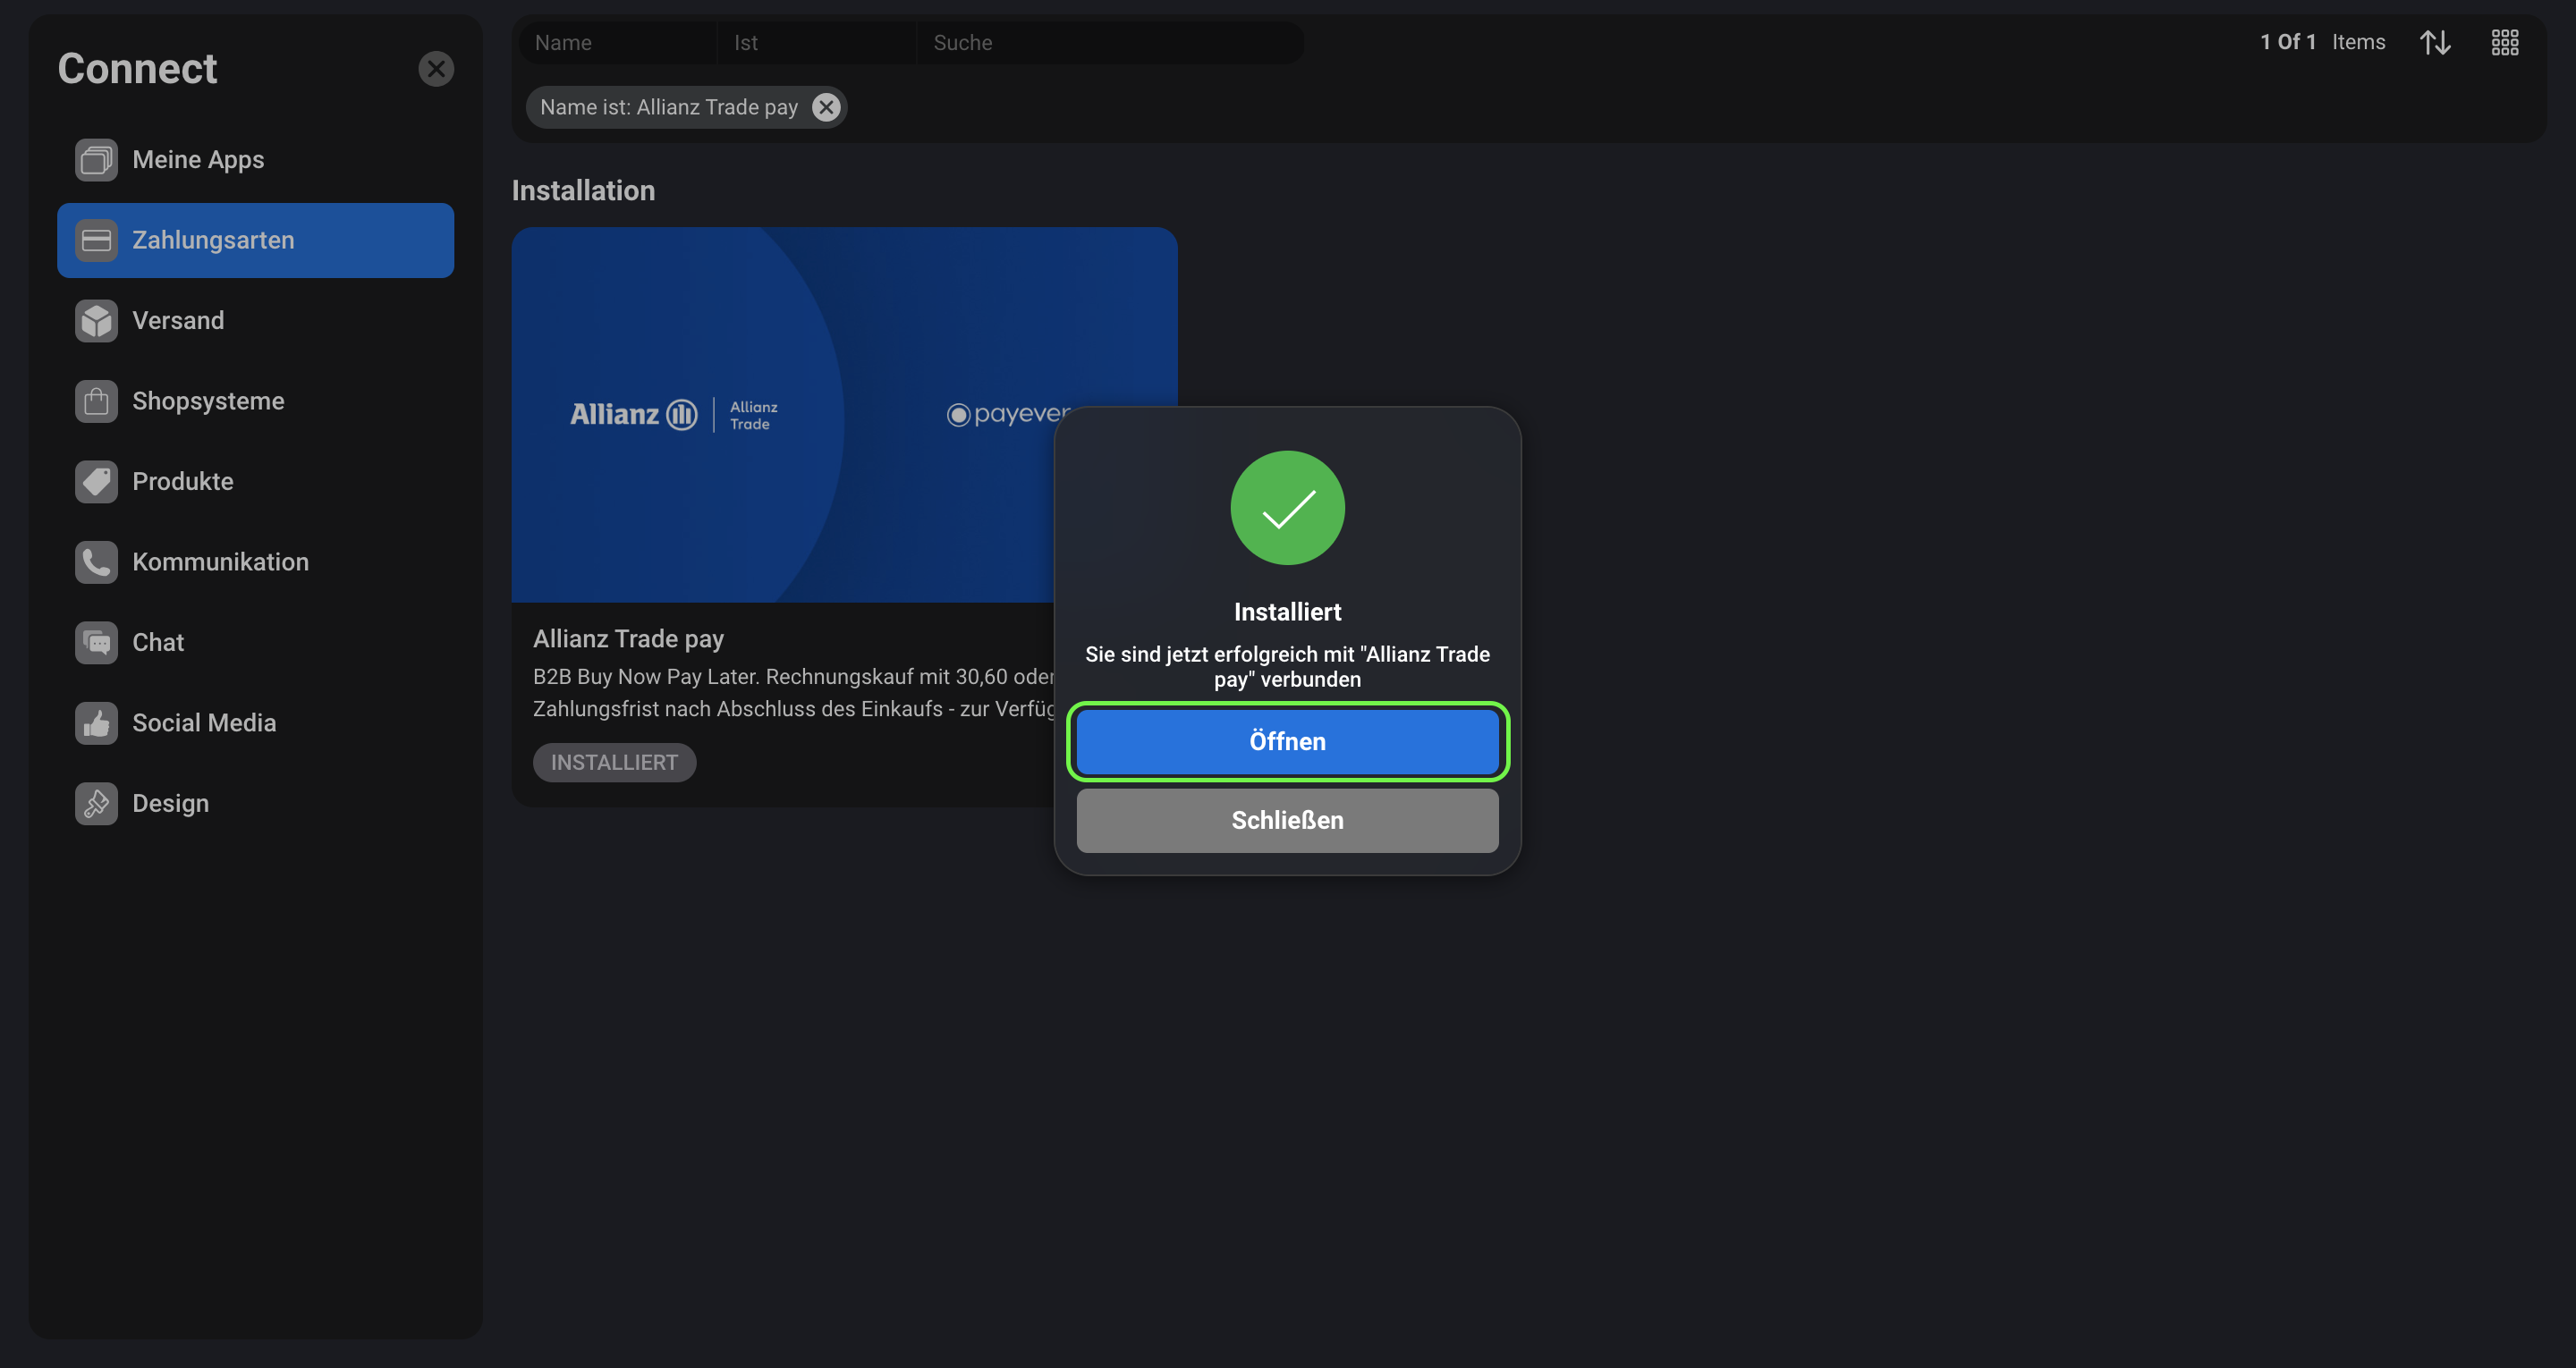The height and width of the screenshot is (1368, 2576).
Task: Click the Design brush icon
Action: click(x=96, y=803)
